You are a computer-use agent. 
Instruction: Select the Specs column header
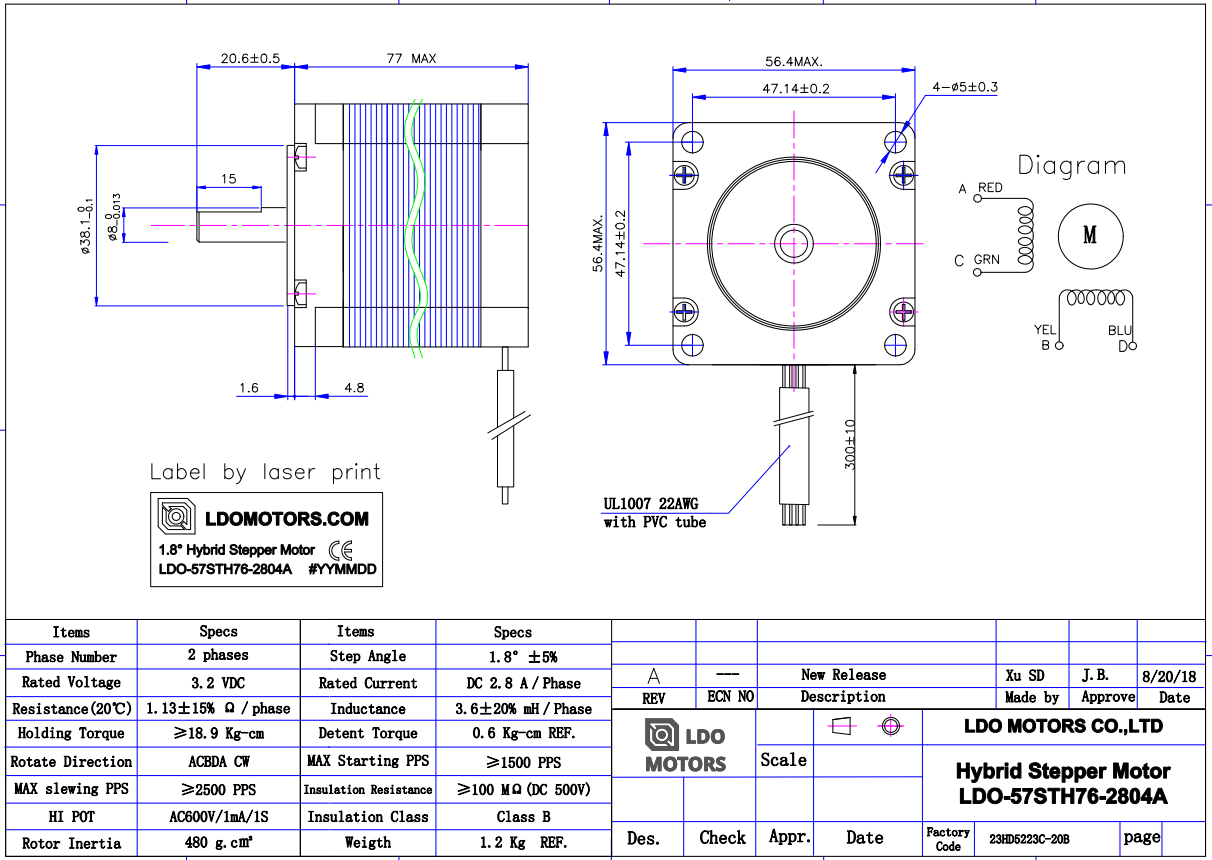click(217, 631)
